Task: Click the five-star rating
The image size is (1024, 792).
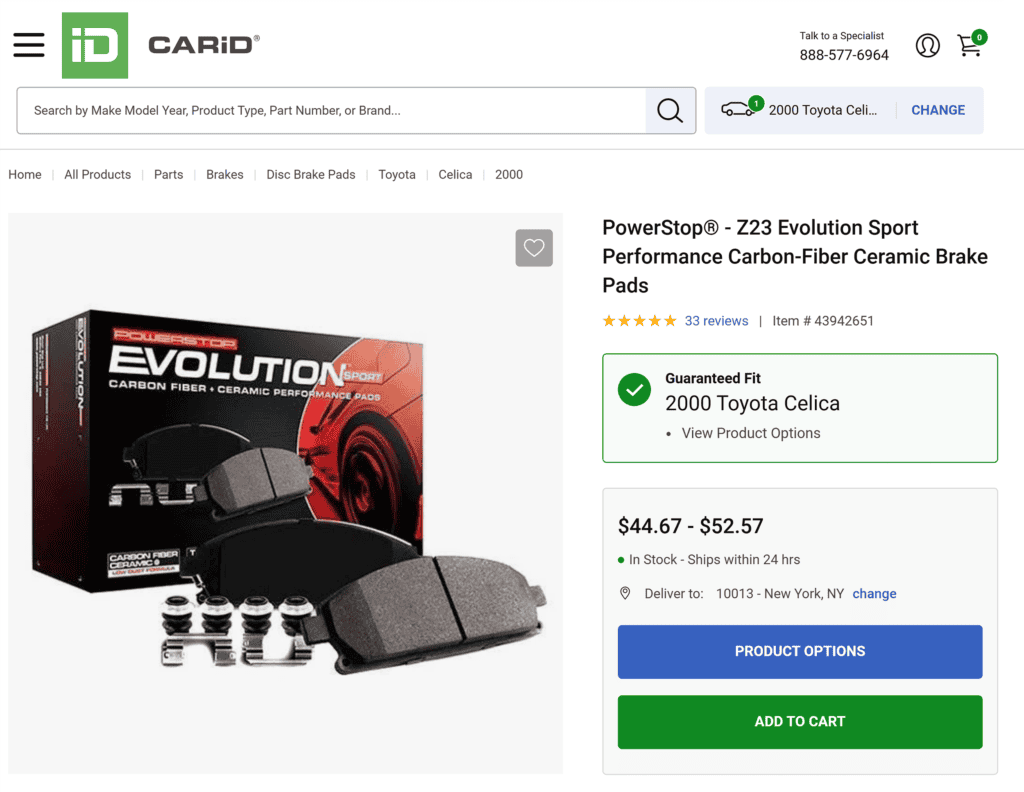Action: point(639,321)
